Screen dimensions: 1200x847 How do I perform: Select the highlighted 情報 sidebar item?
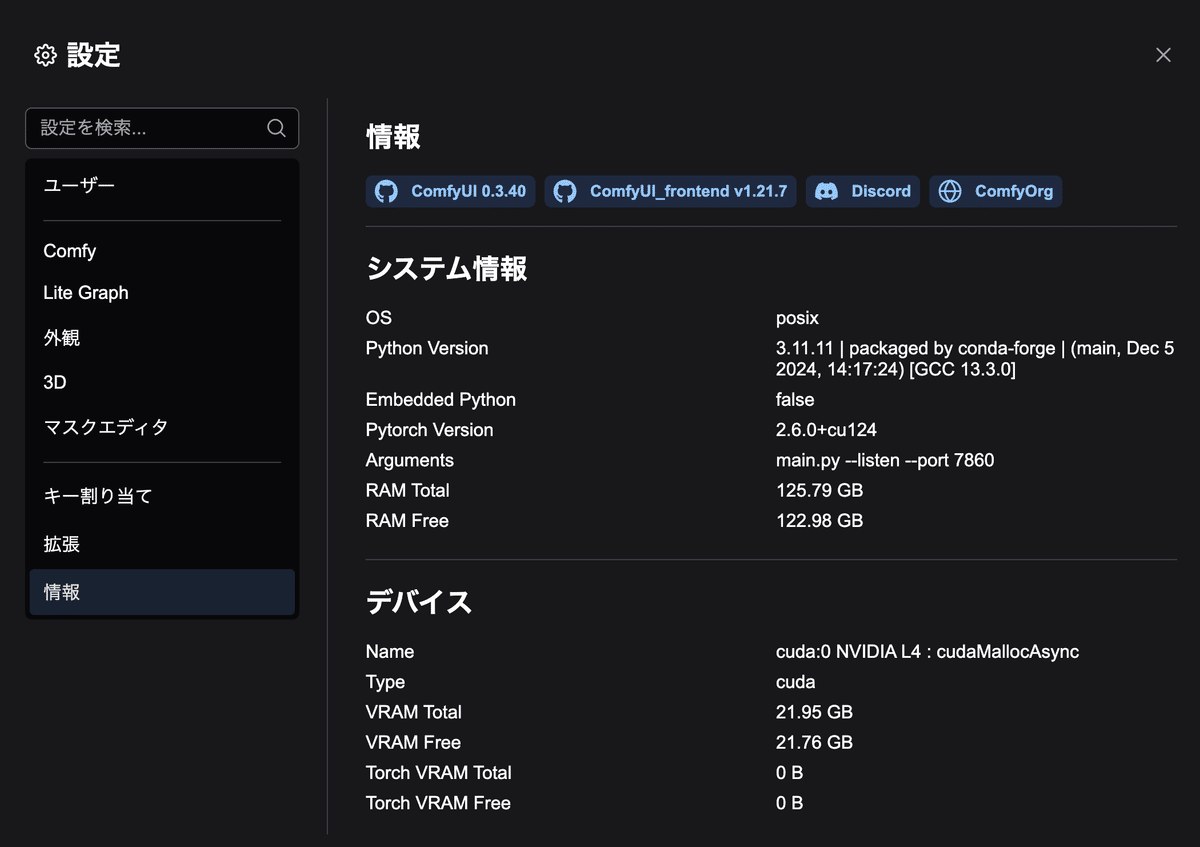162,592
